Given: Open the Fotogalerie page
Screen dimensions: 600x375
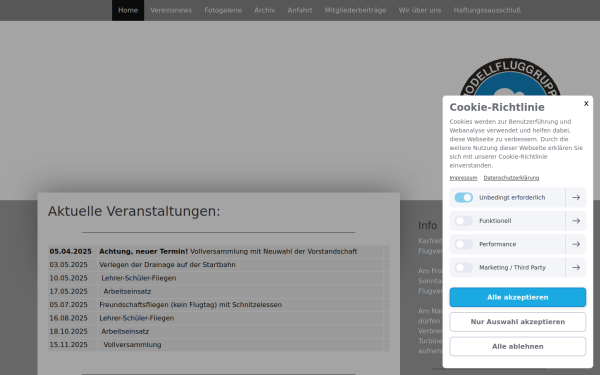Looking at the screenshot, I should pos(223,10).
